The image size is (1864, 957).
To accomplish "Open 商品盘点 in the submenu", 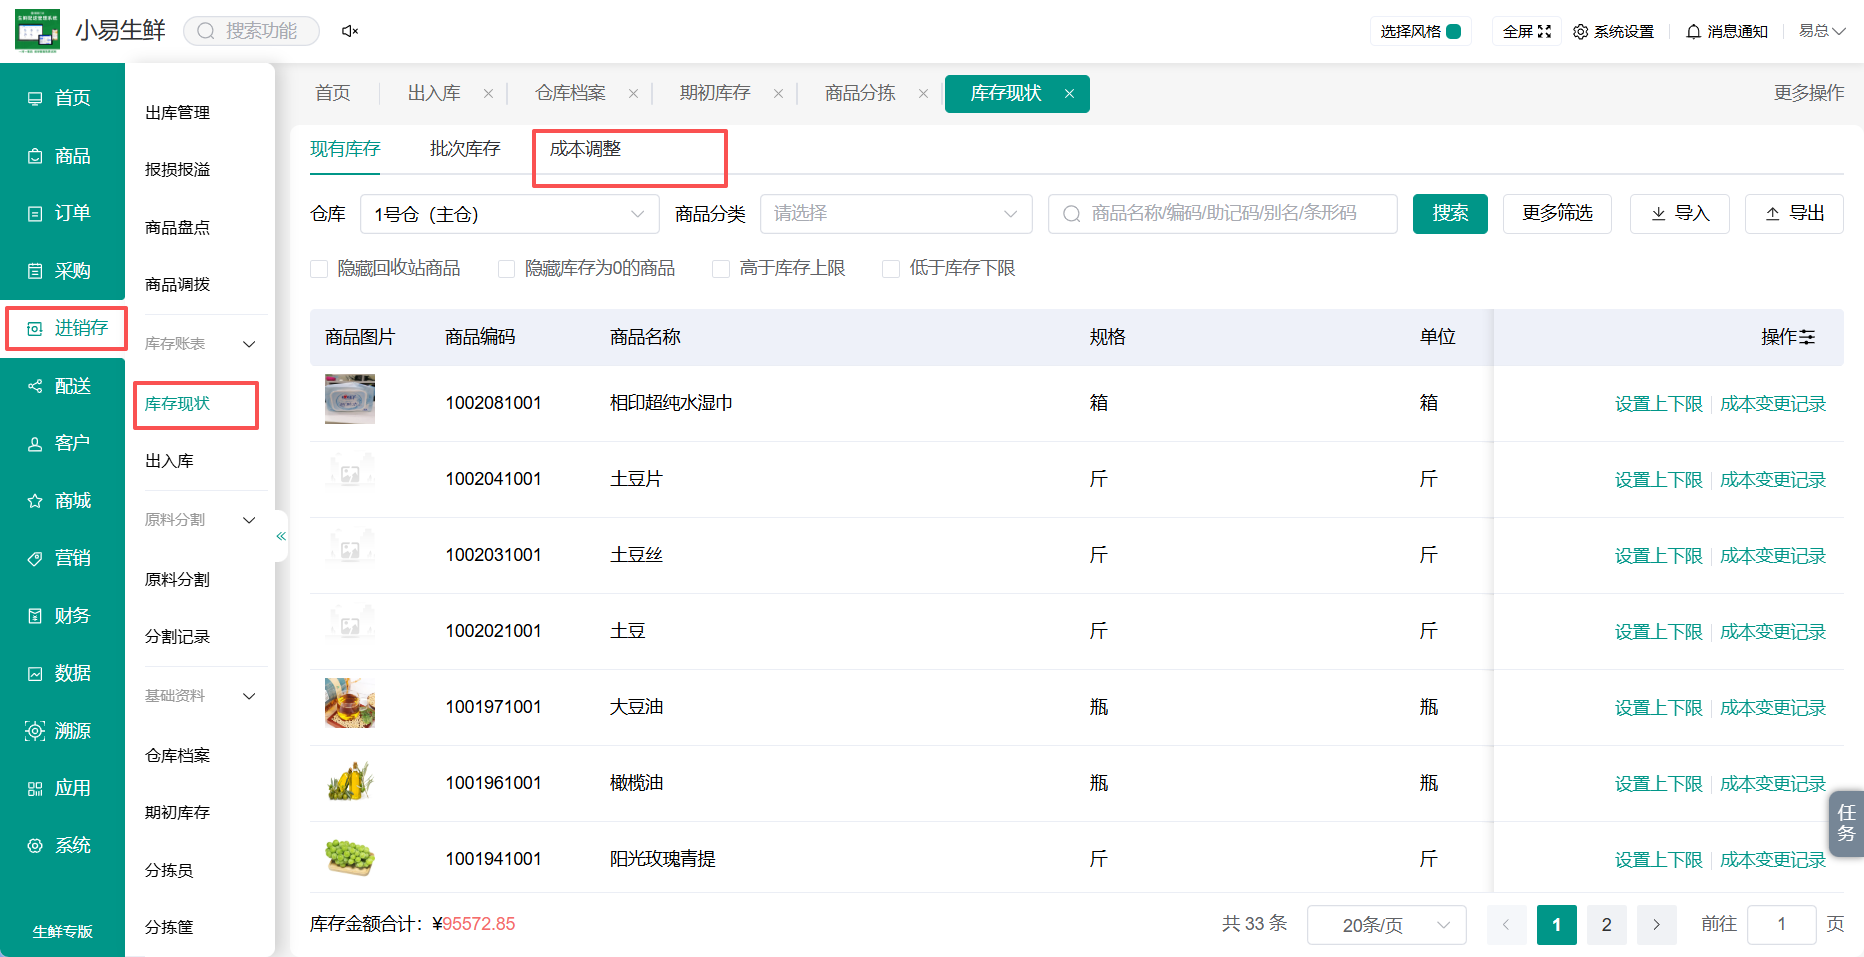I will click(177, 228).
